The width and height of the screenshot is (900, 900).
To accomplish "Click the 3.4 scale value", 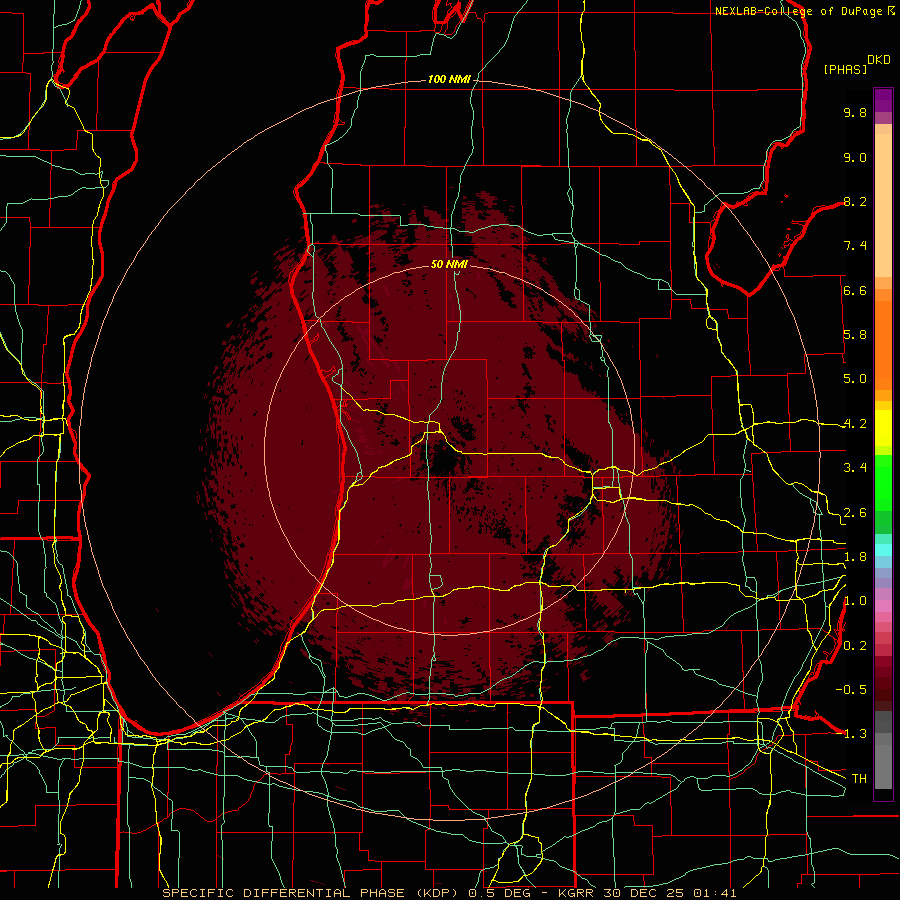I will [x=855, y=468].
